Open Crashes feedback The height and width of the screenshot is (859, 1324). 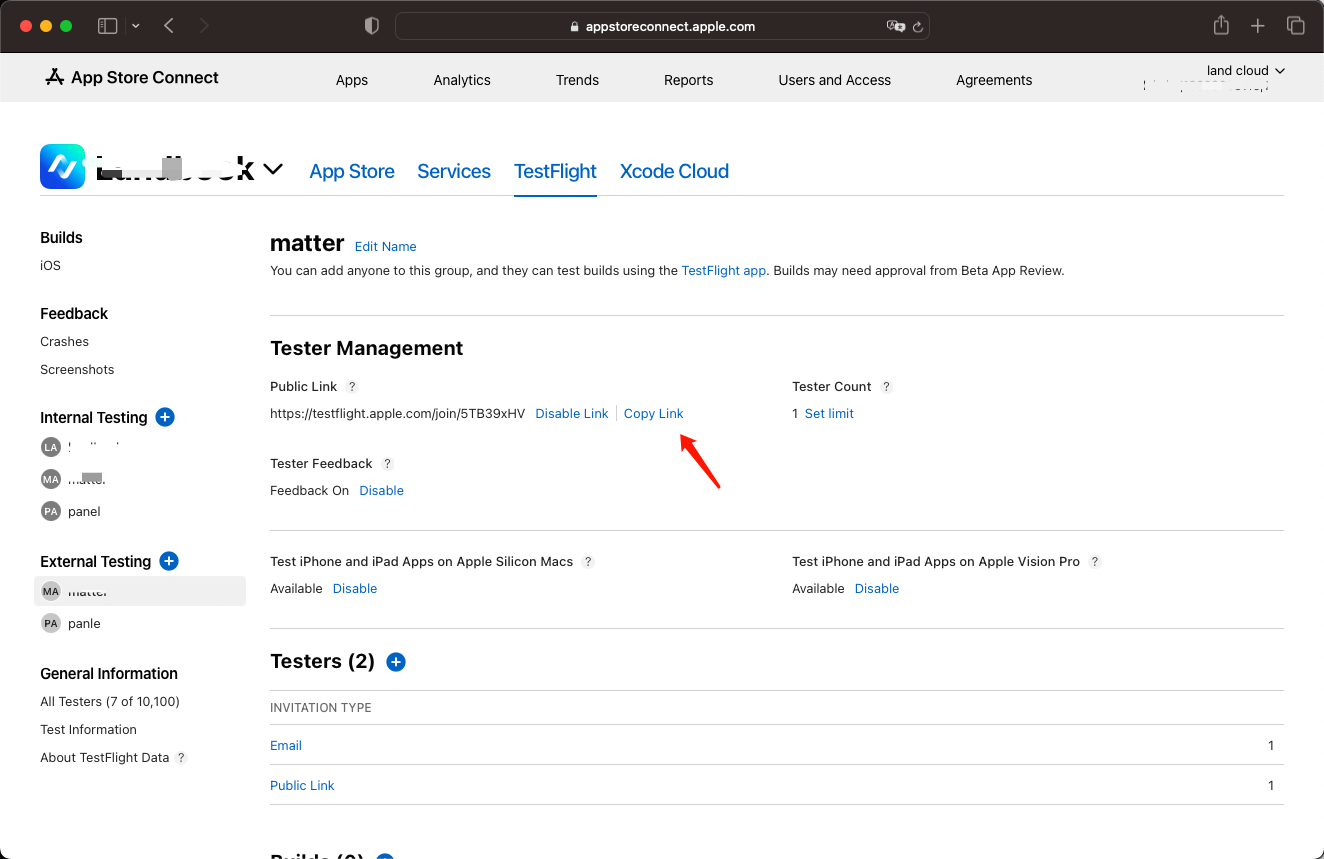click(x=64, y=341)
